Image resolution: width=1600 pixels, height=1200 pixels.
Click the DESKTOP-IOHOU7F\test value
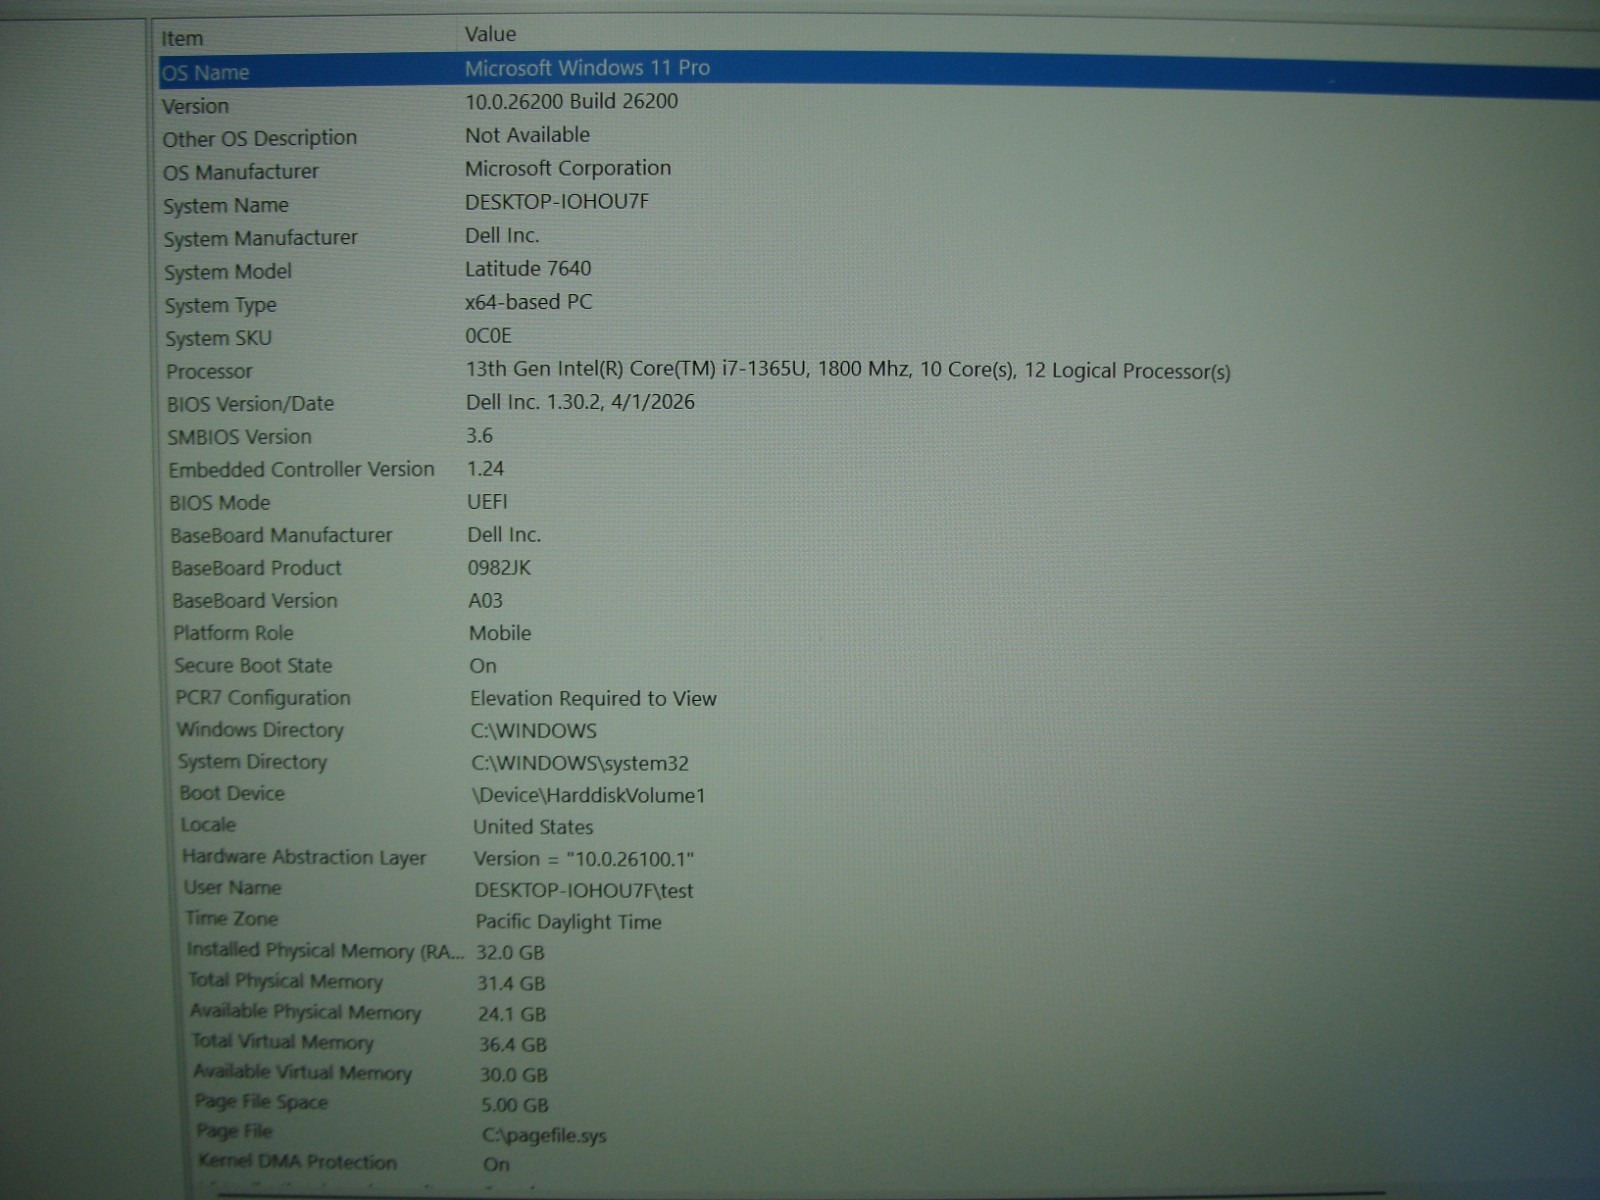584,890
